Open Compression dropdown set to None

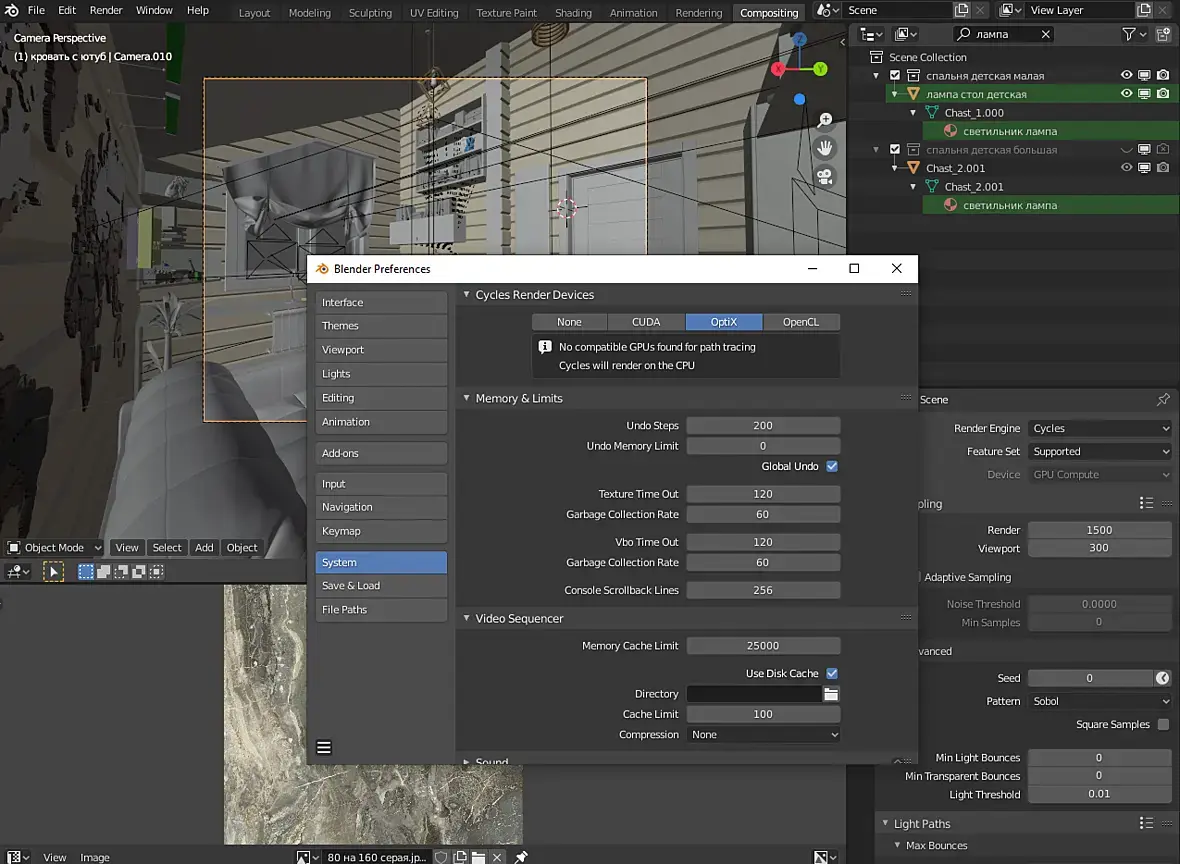763,735
